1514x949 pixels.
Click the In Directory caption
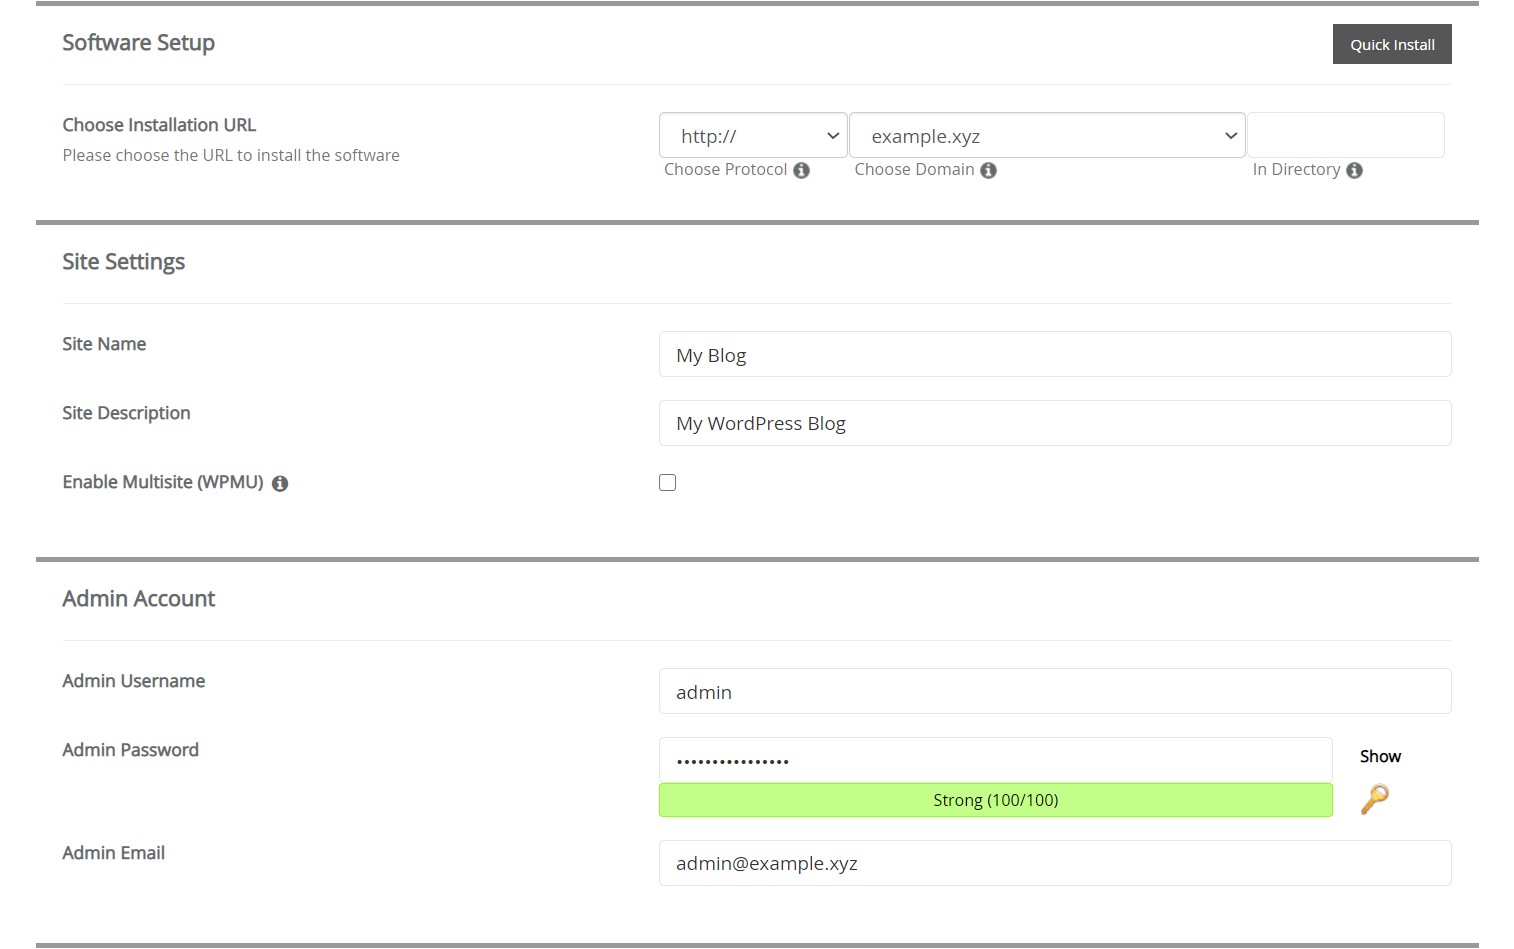point(1296,170)
